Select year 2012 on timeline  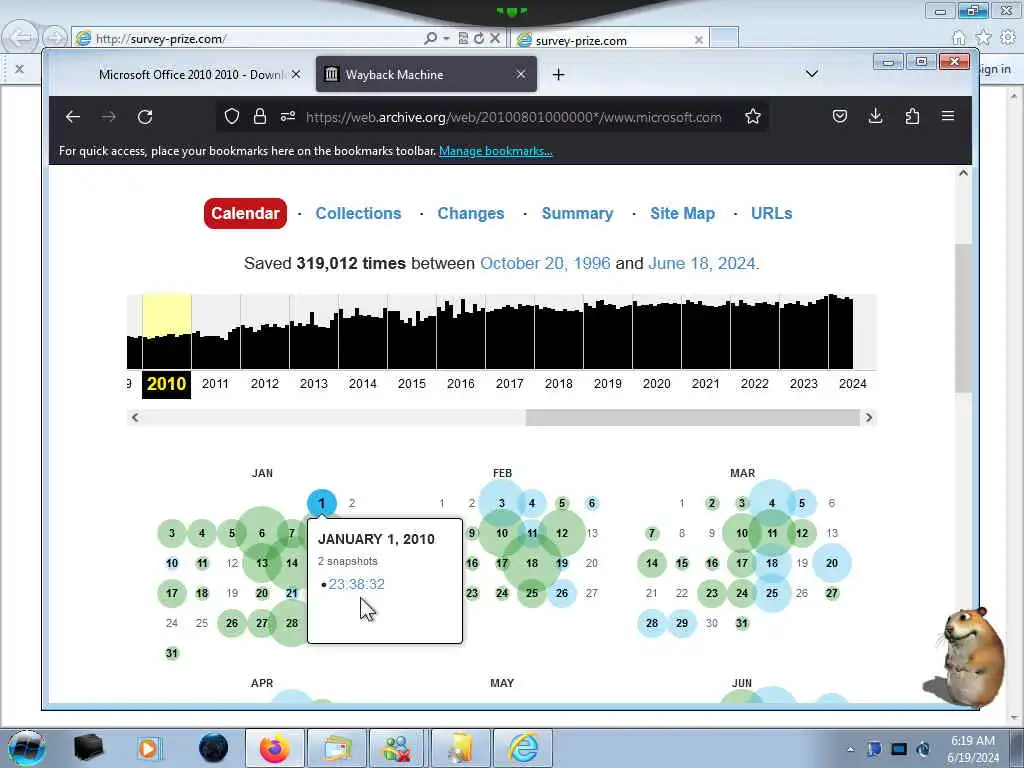coord(264,384)
